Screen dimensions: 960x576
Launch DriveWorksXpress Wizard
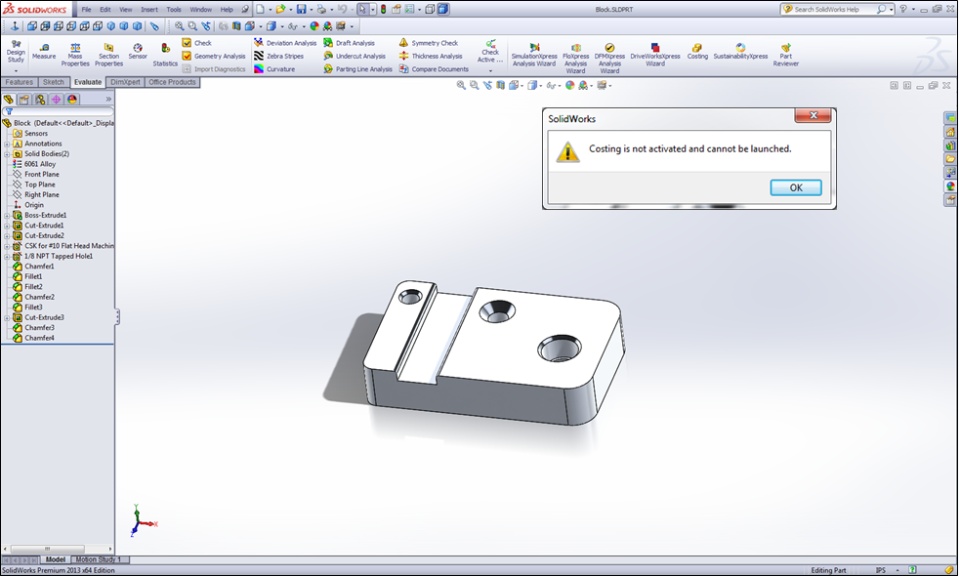pyautogui.click(x=655, y=55)
